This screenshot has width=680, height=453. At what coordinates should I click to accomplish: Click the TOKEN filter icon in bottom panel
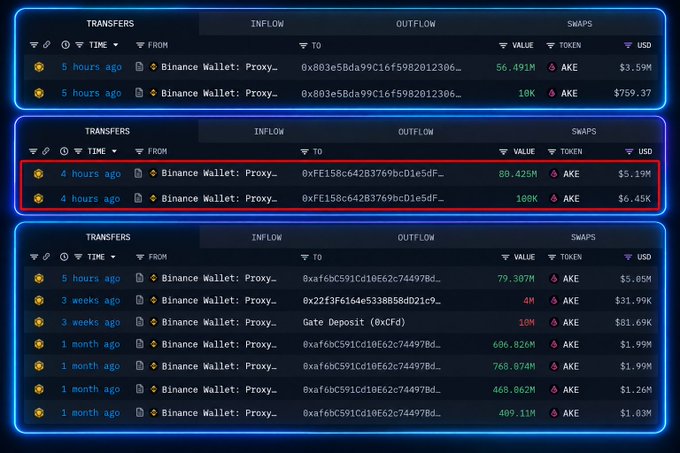tap(552, 257)
